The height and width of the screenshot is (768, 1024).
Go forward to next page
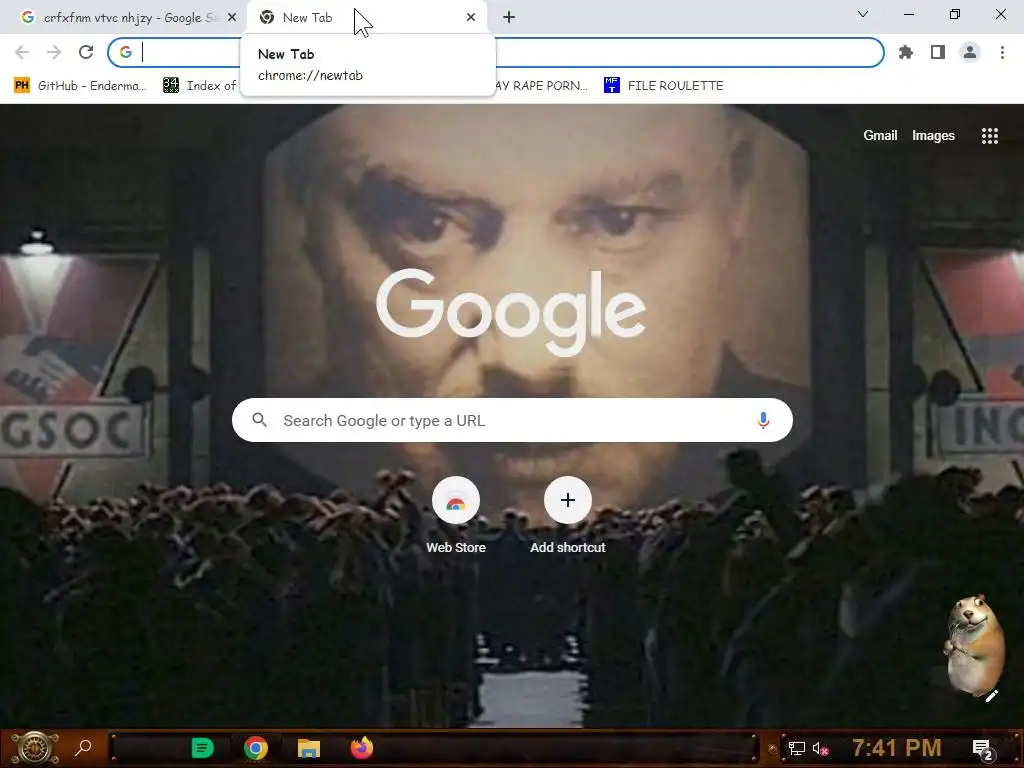[x=54, y=52]
